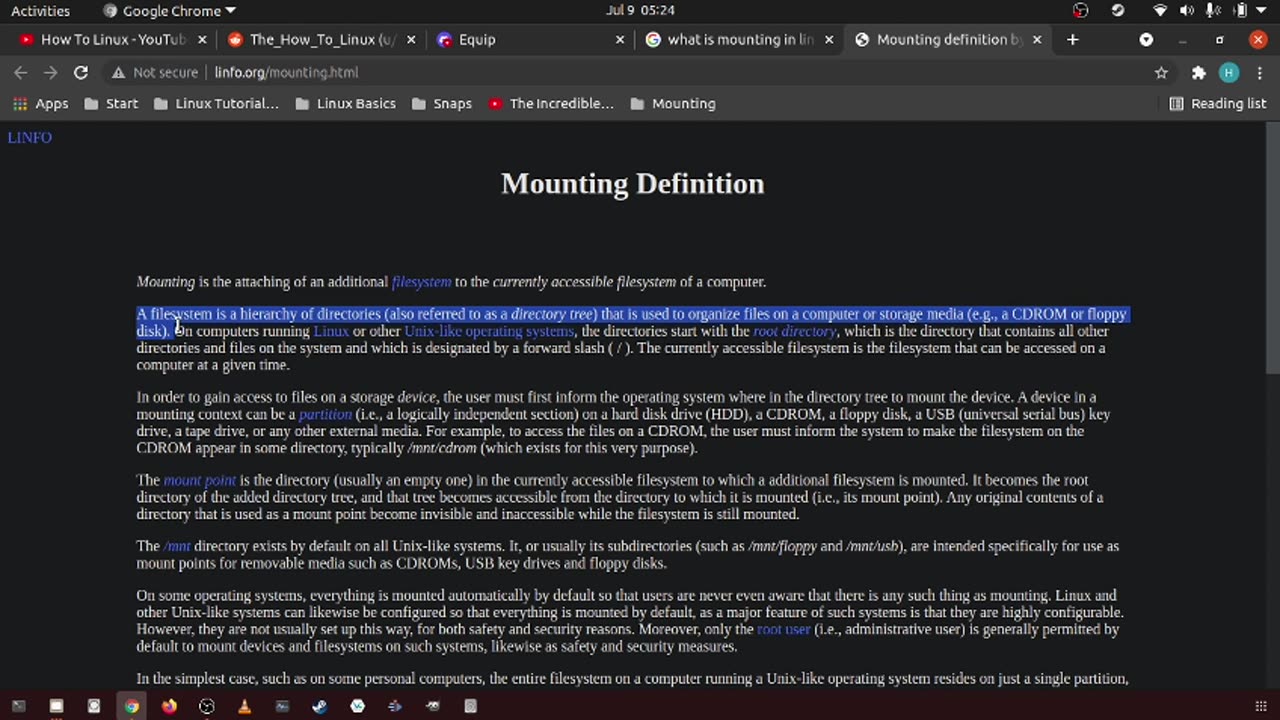This screenshot has height=720, width=1280.
Task: Follow the 'root user' link
Action: point(783,629)
